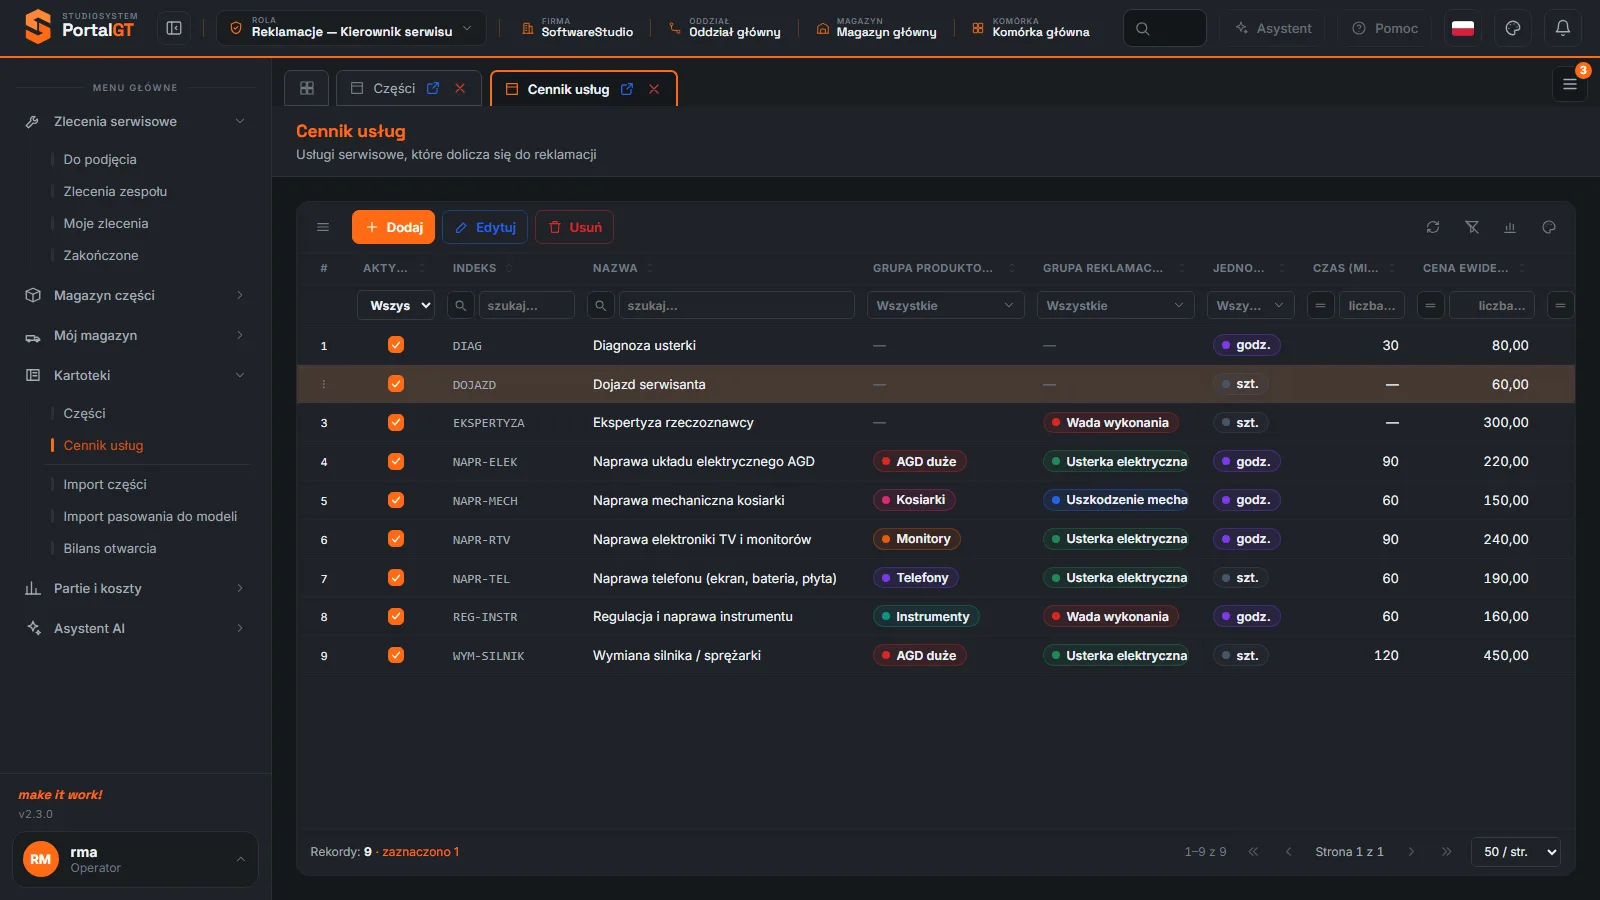Image resolution: width=1600 pixels, height=900 pixels.
Task: Pop out the Części tab in new window
Action: pyautogui.click(x=433, y=88)
